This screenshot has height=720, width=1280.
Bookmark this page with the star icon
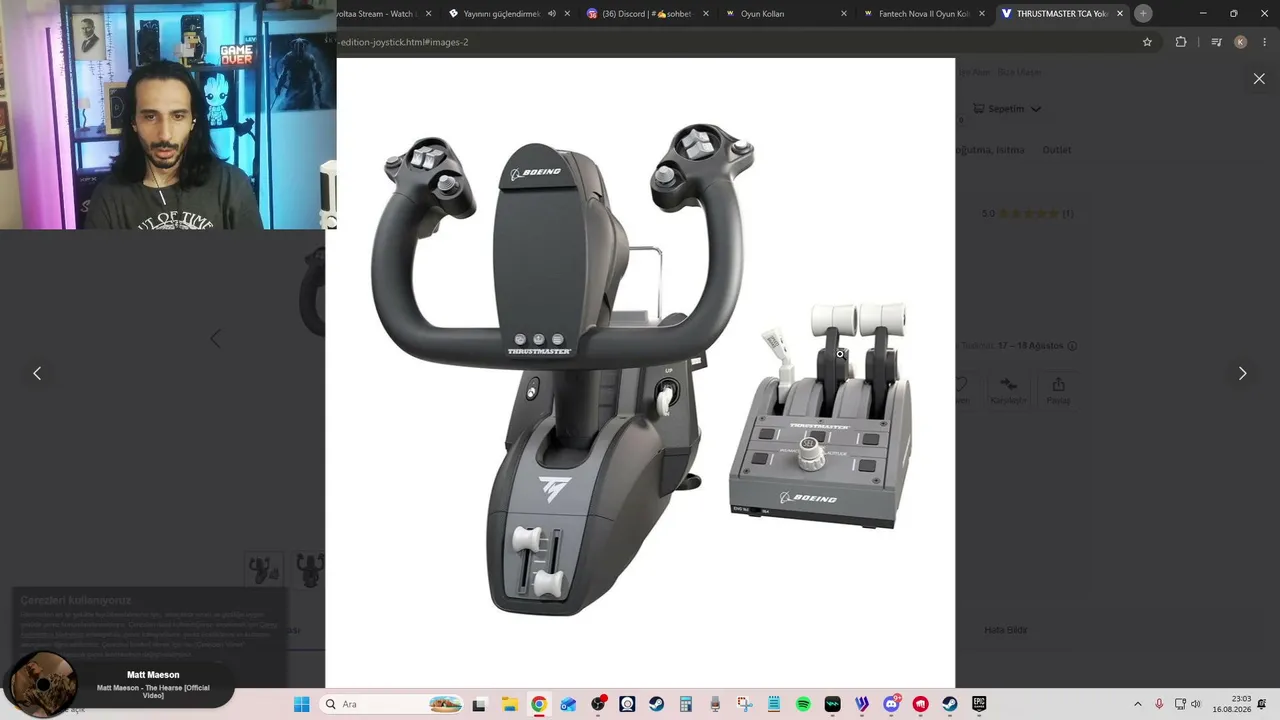(x=1147, y=42)
